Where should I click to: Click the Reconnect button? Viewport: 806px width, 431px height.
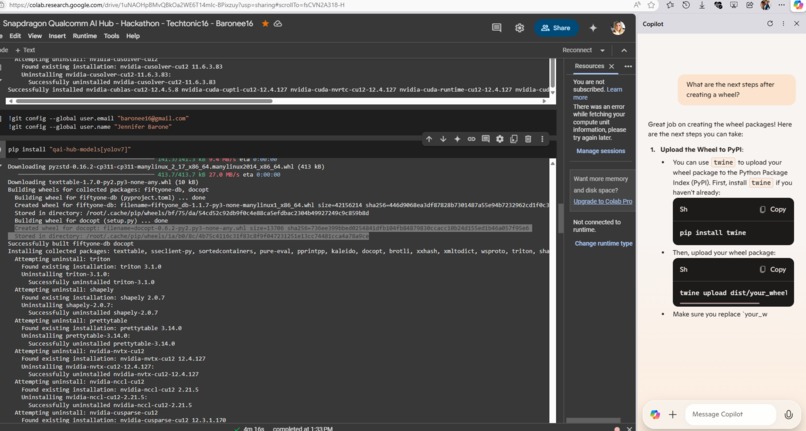click(x=577, y=50)
